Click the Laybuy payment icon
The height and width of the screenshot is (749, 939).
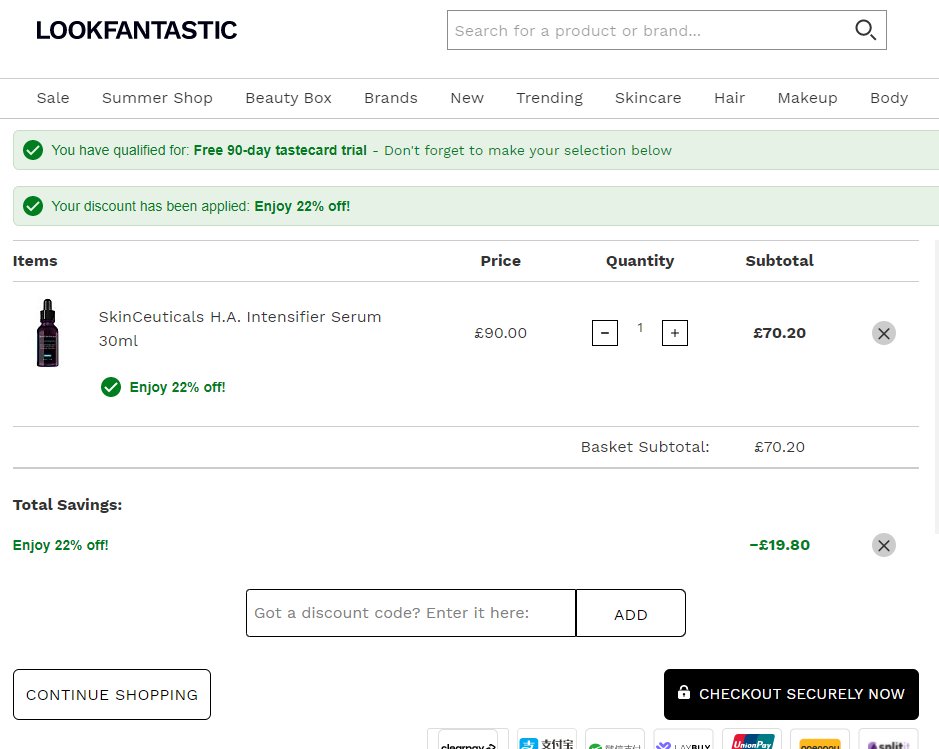pyautogui.click(x=683, y=740)
